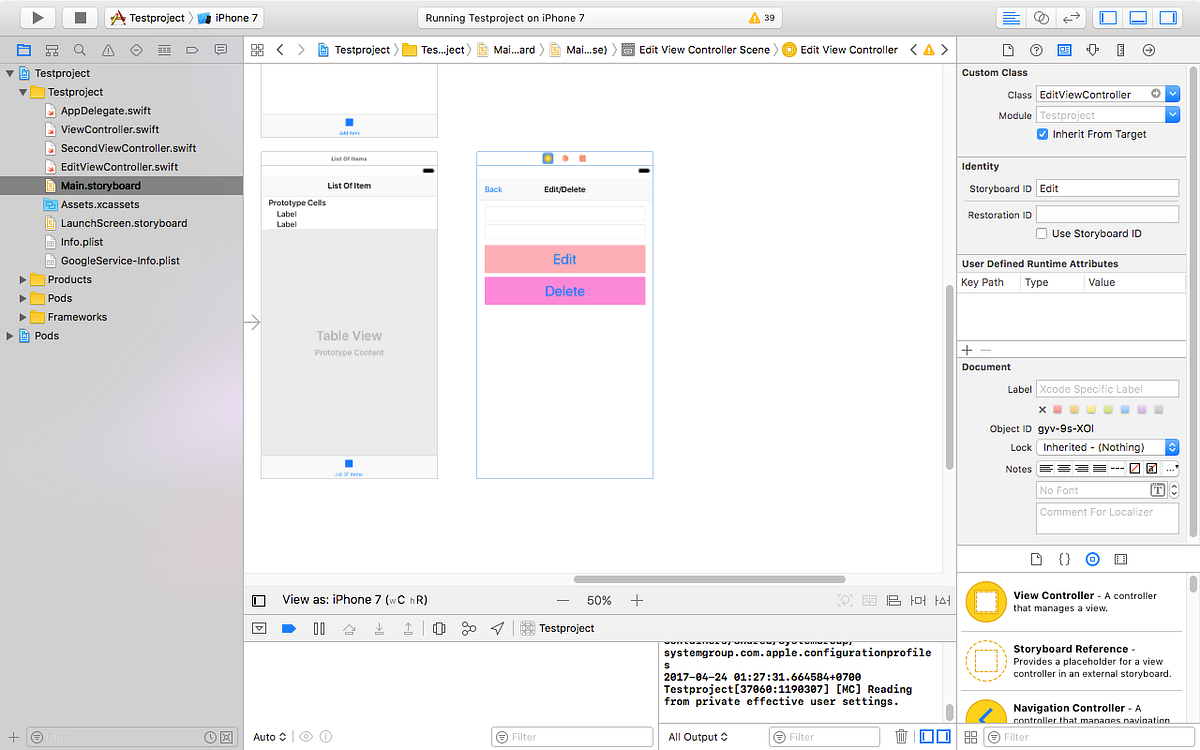The height and width of the screenshot is (750, 1200).
Task: Click the Storyboard ID field showing Edit
Action: (1107, 187)
